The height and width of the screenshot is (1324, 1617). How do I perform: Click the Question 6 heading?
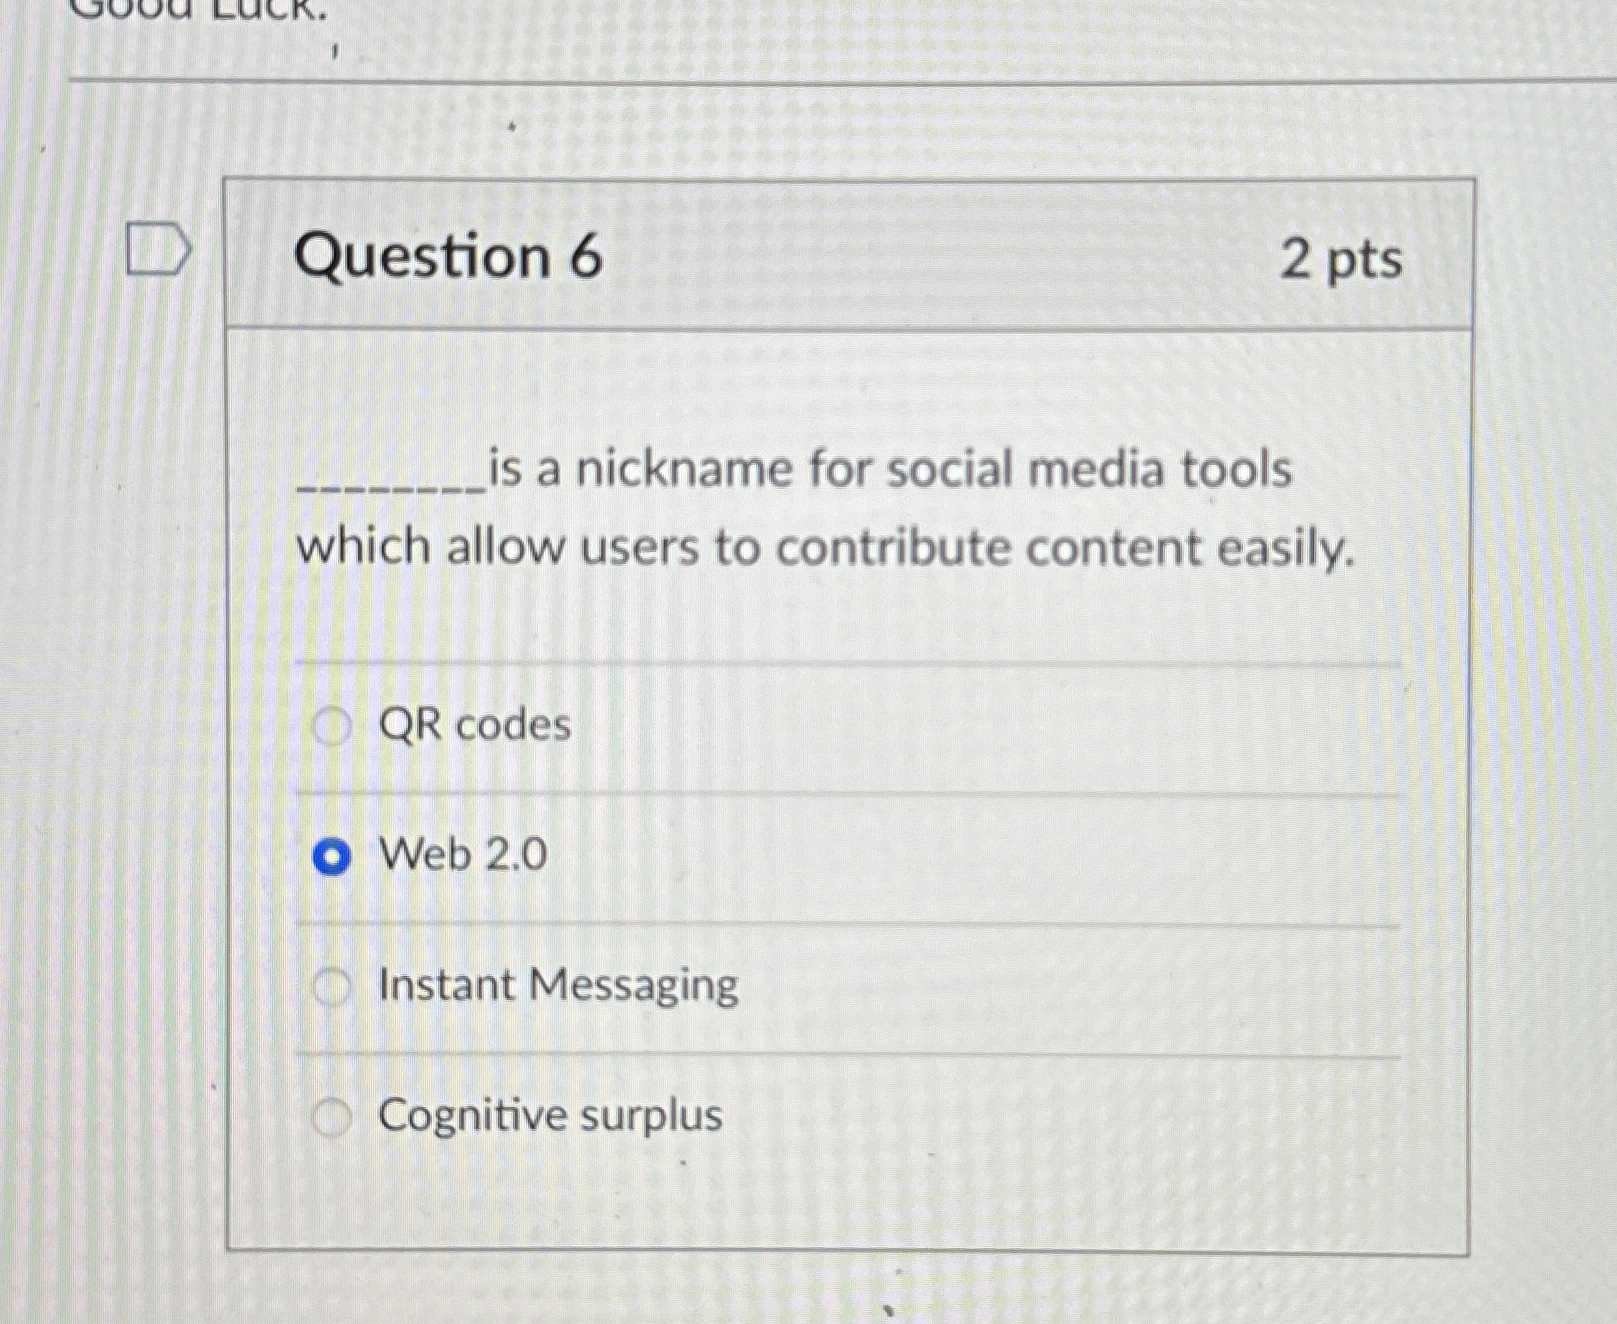pyautogui.click(x=448, y=259)
